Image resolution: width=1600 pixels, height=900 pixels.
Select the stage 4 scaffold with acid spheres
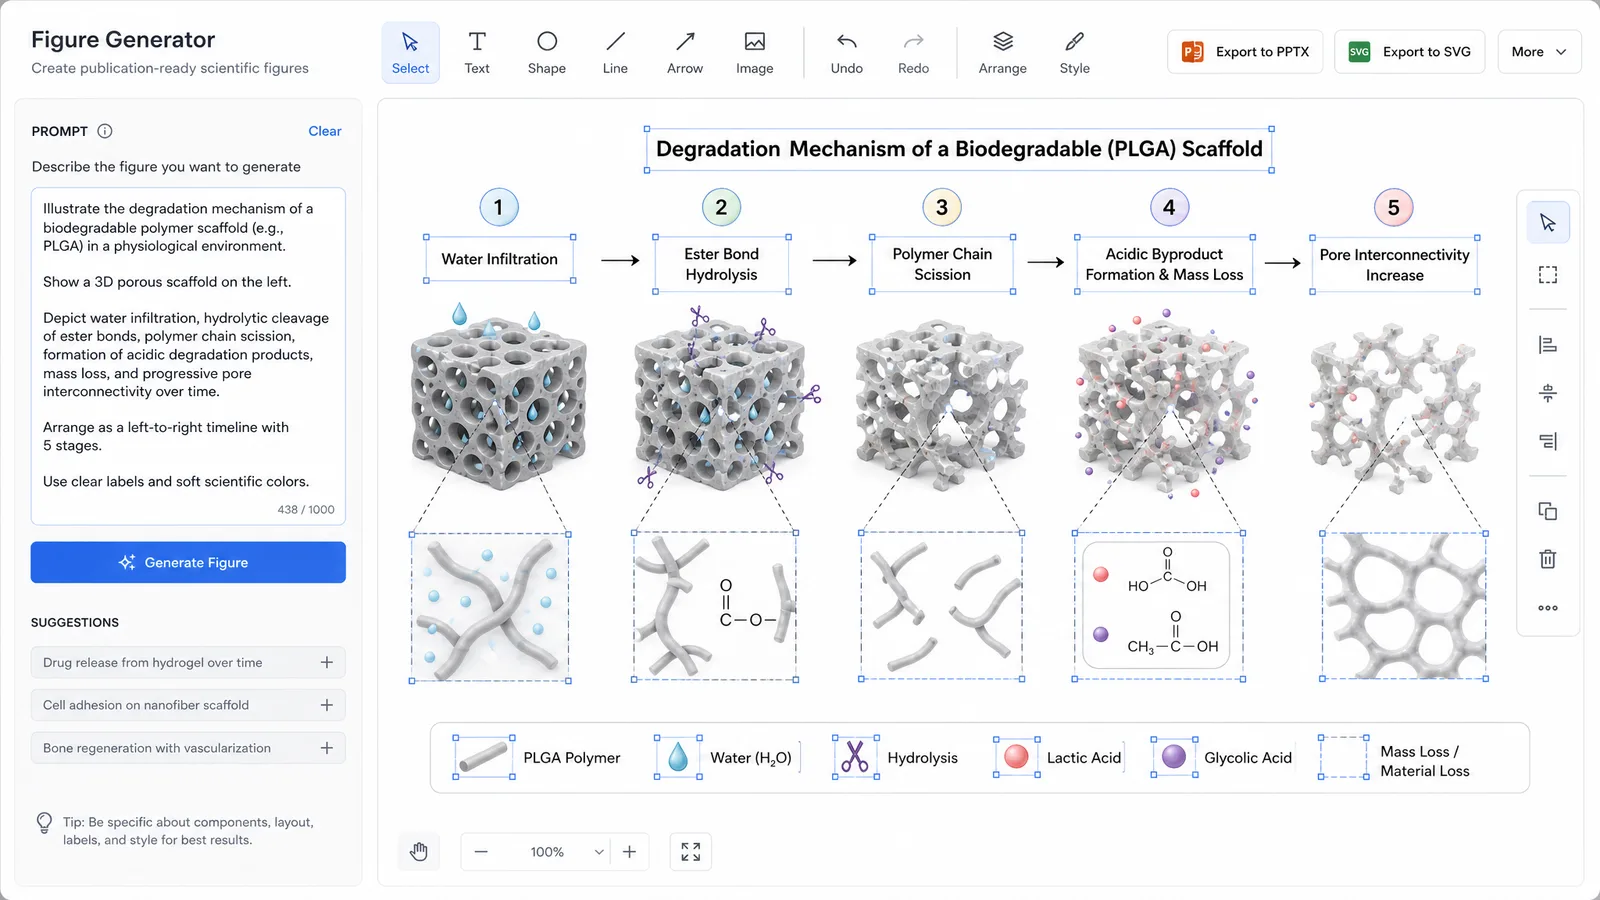(1165, 402)
